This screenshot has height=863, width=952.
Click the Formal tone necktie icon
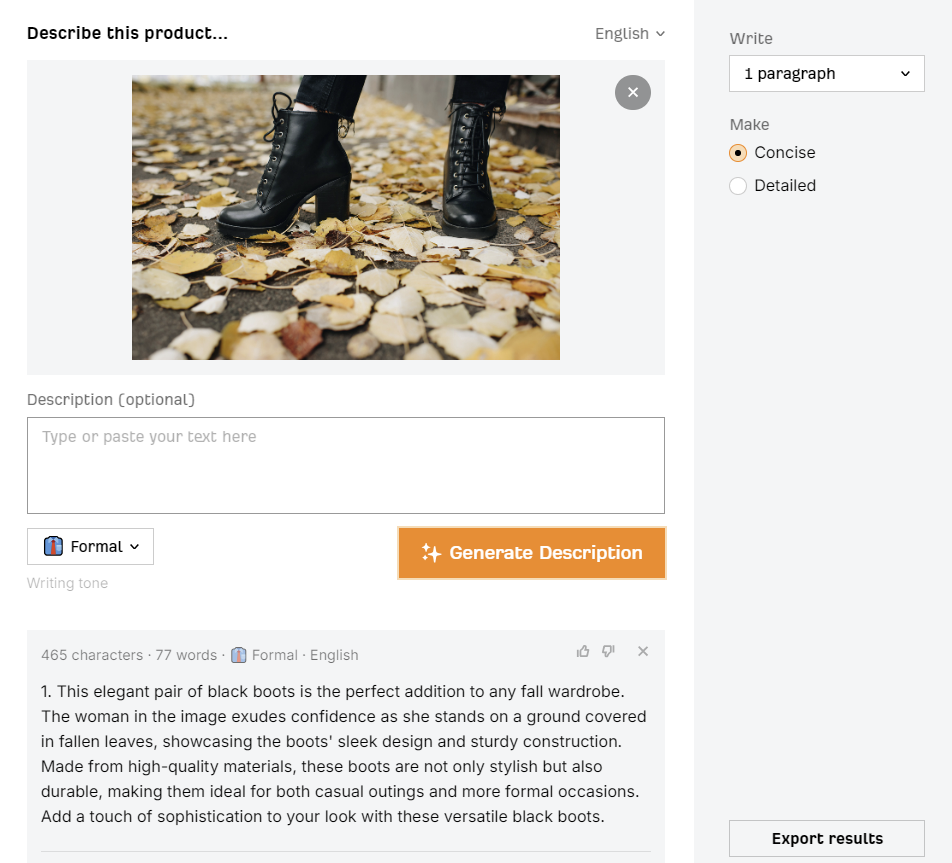click(x=53, y=547)
